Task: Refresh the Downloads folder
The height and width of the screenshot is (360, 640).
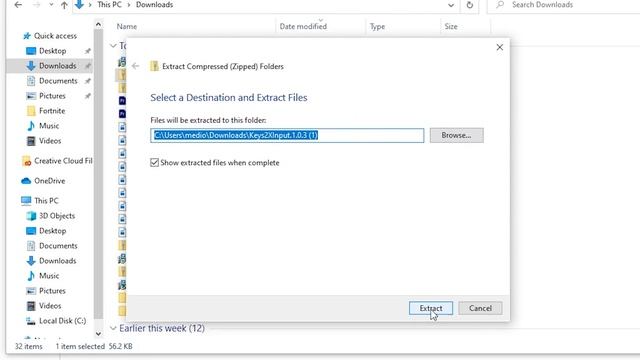Action: point(469,5)
